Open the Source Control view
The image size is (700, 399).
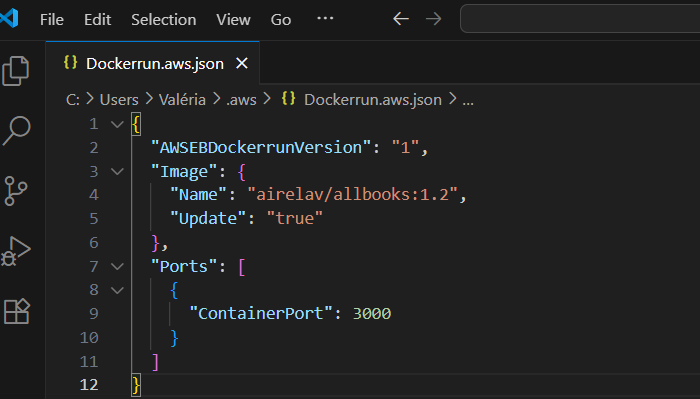tap(16, 191)
